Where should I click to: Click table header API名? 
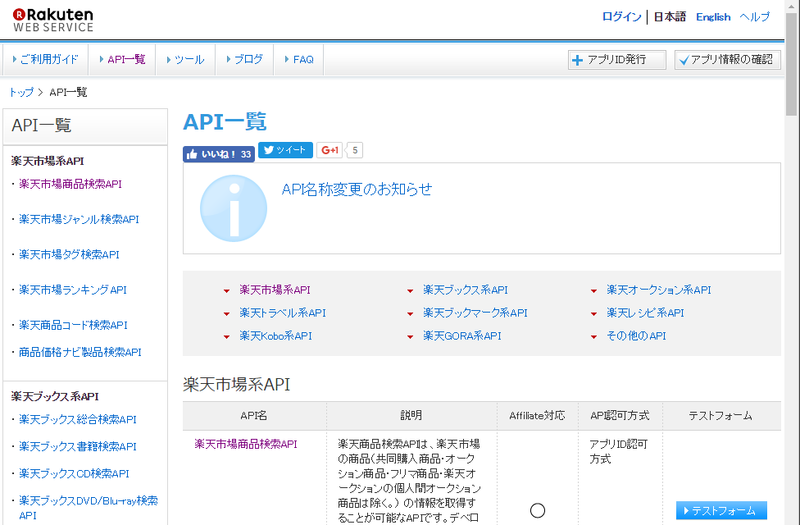254,416
